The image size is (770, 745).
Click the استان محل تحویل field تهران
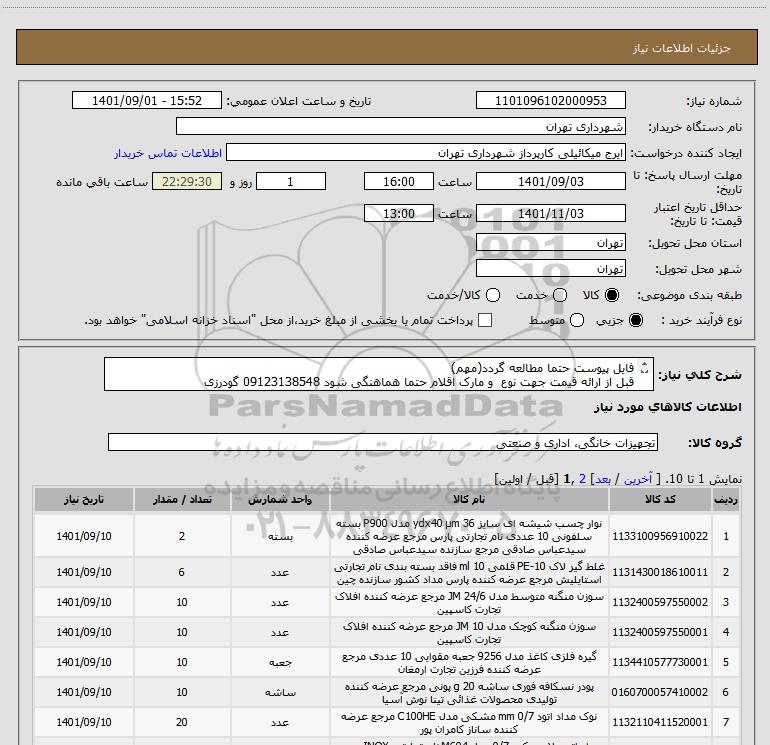[550, 243]
